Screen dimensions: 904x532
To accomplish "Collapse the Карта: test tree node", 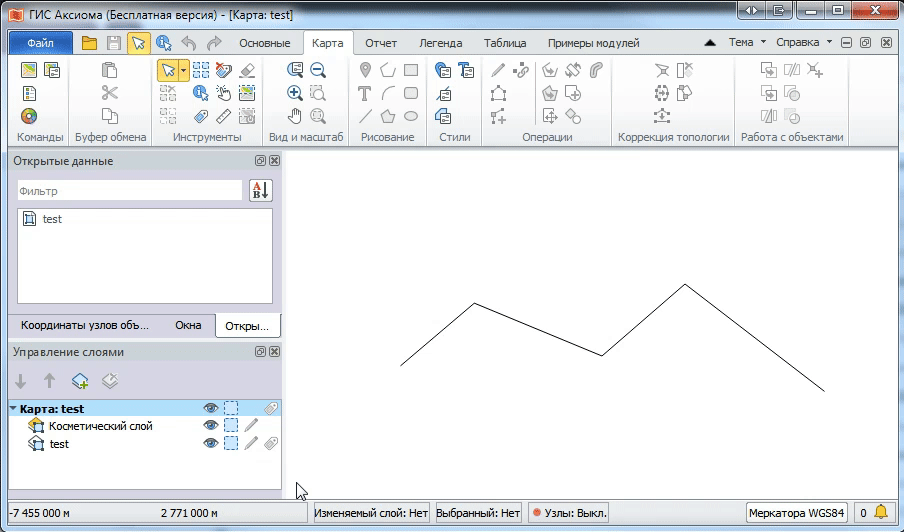I will [x=13, y=408].
